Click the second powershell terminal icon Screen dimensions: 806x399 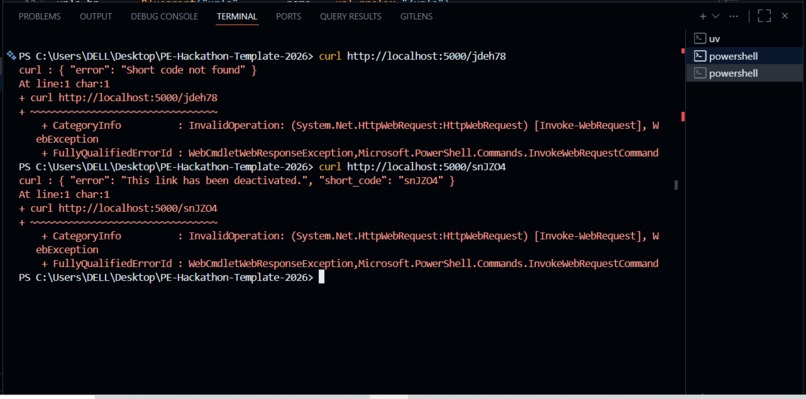click(699, 73)
